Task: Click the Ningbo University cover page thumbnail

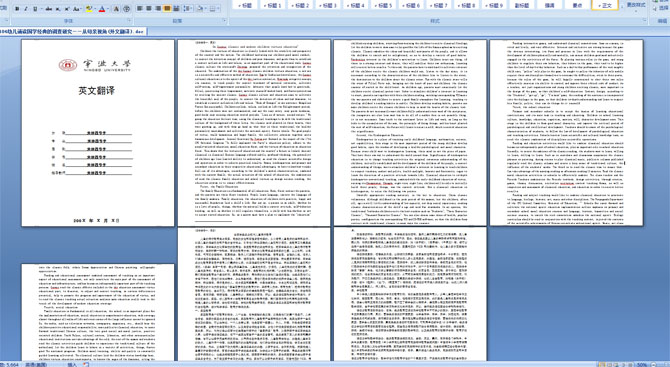Action: point(98,133)
